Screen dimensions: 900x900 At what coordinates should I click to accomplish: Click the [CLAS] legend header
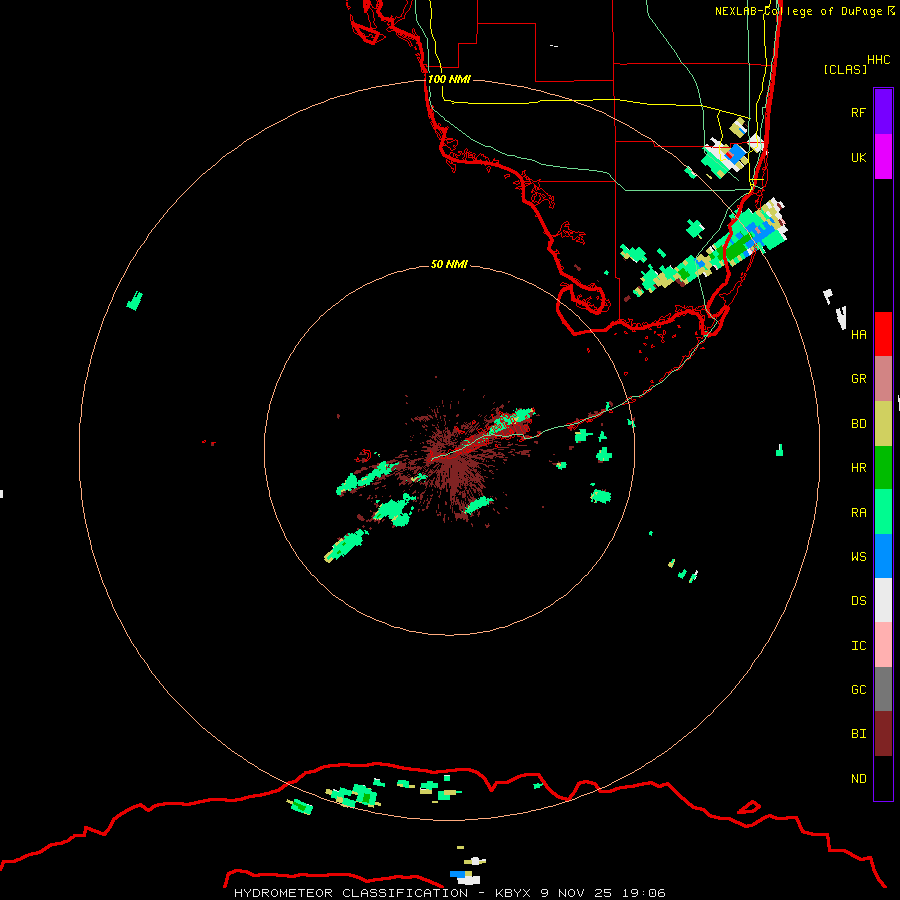(845, 69)
